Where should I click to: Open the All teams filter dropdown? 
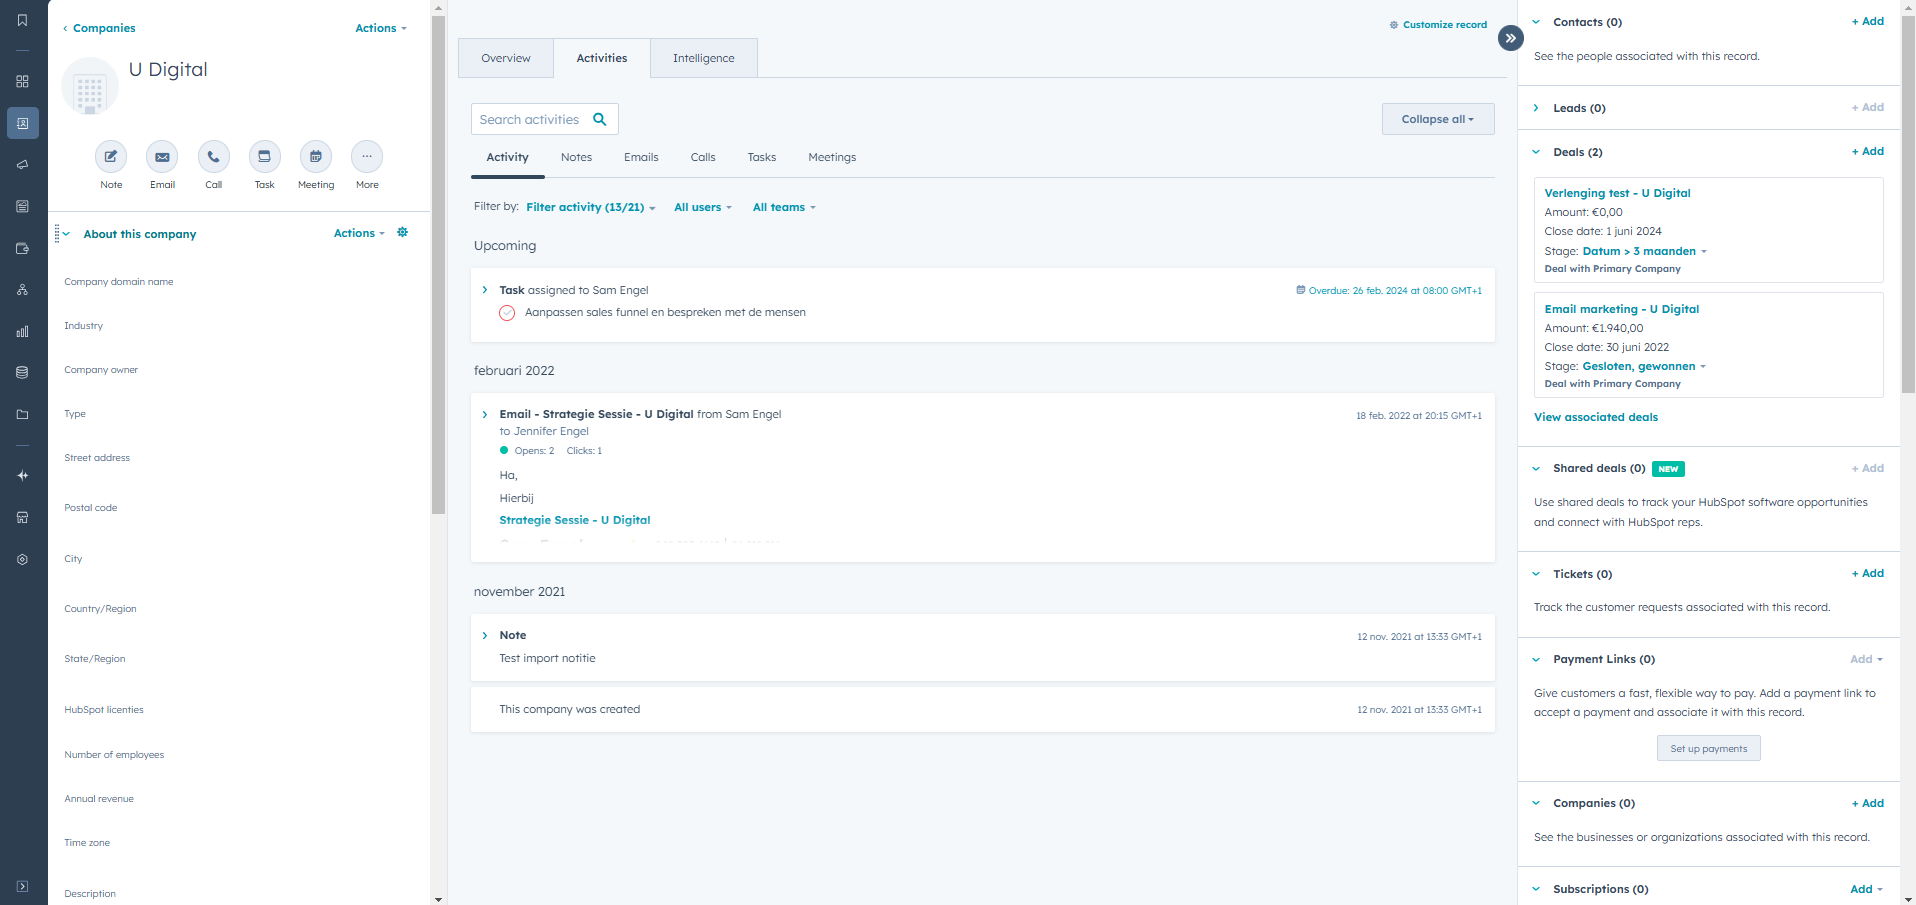[x=784, y=207]
